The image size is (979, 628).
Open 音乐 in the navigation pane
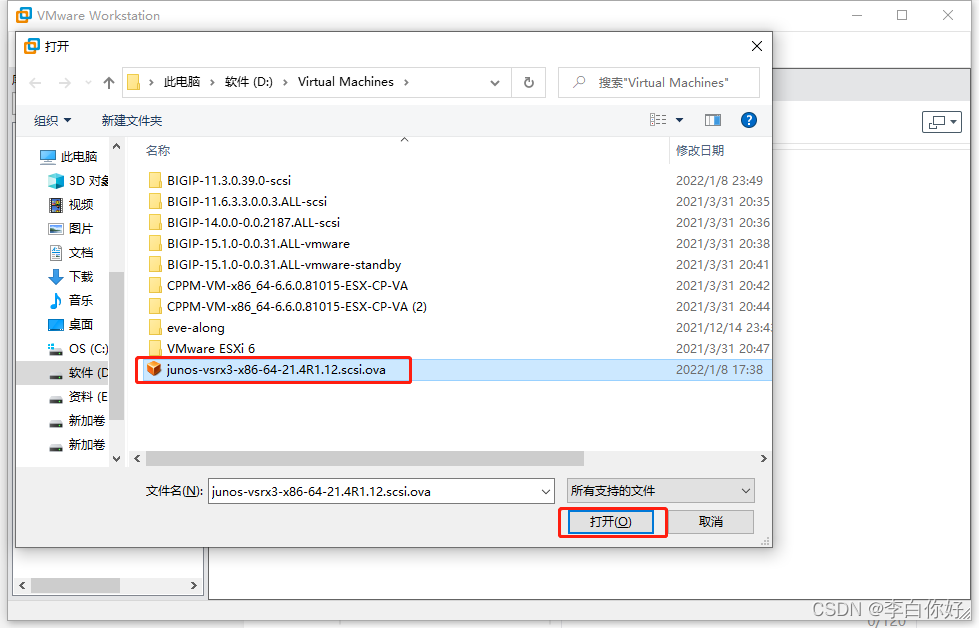(71, 300)
